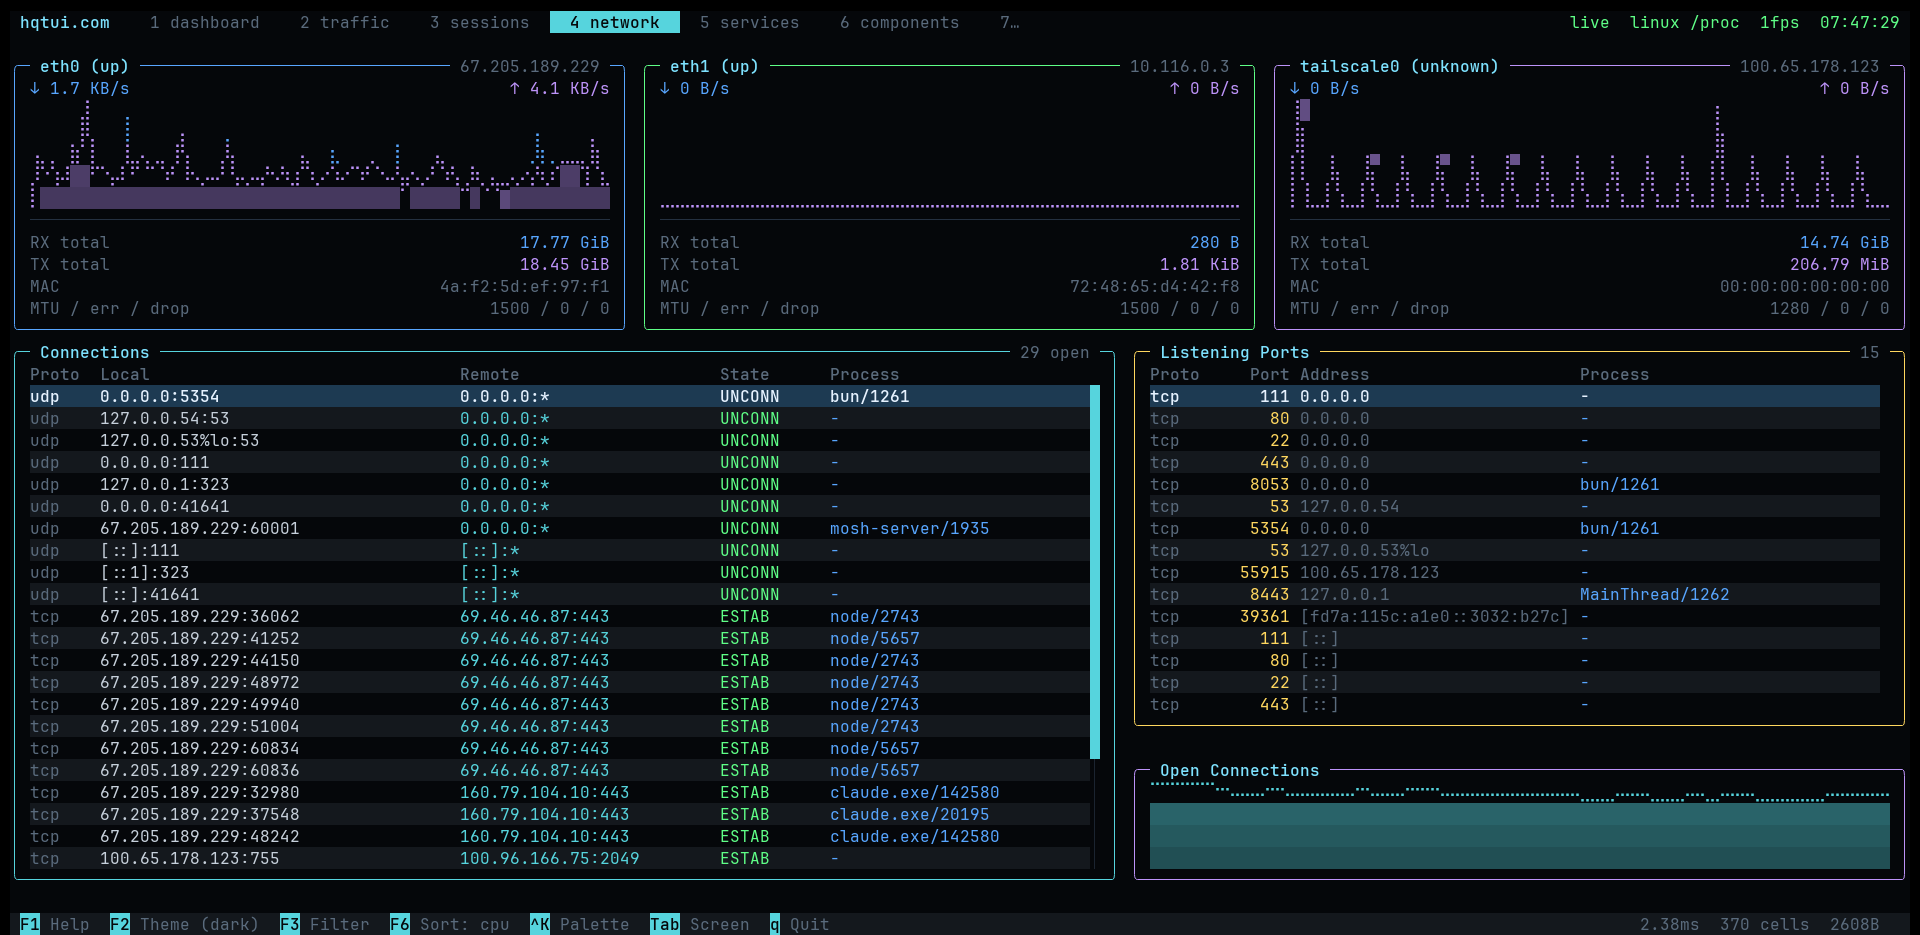Select the tcp 67.205.189.229:41252 row

coord(560,638)
